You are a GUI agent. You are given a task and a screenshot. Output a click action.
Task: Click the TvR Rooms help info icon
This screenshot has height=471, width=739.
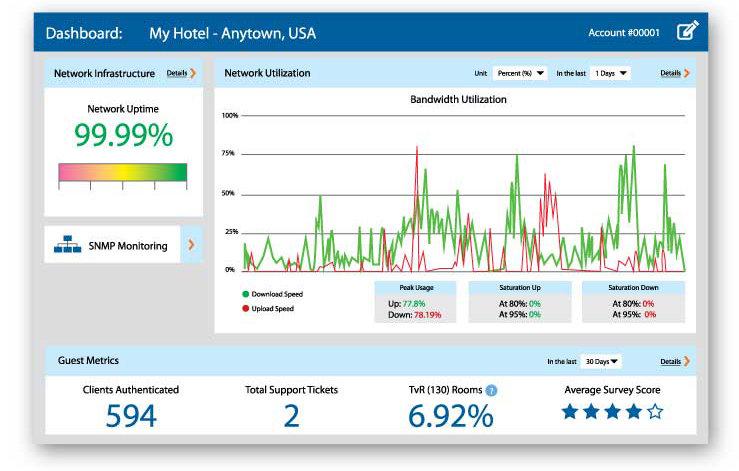(492, 390)
